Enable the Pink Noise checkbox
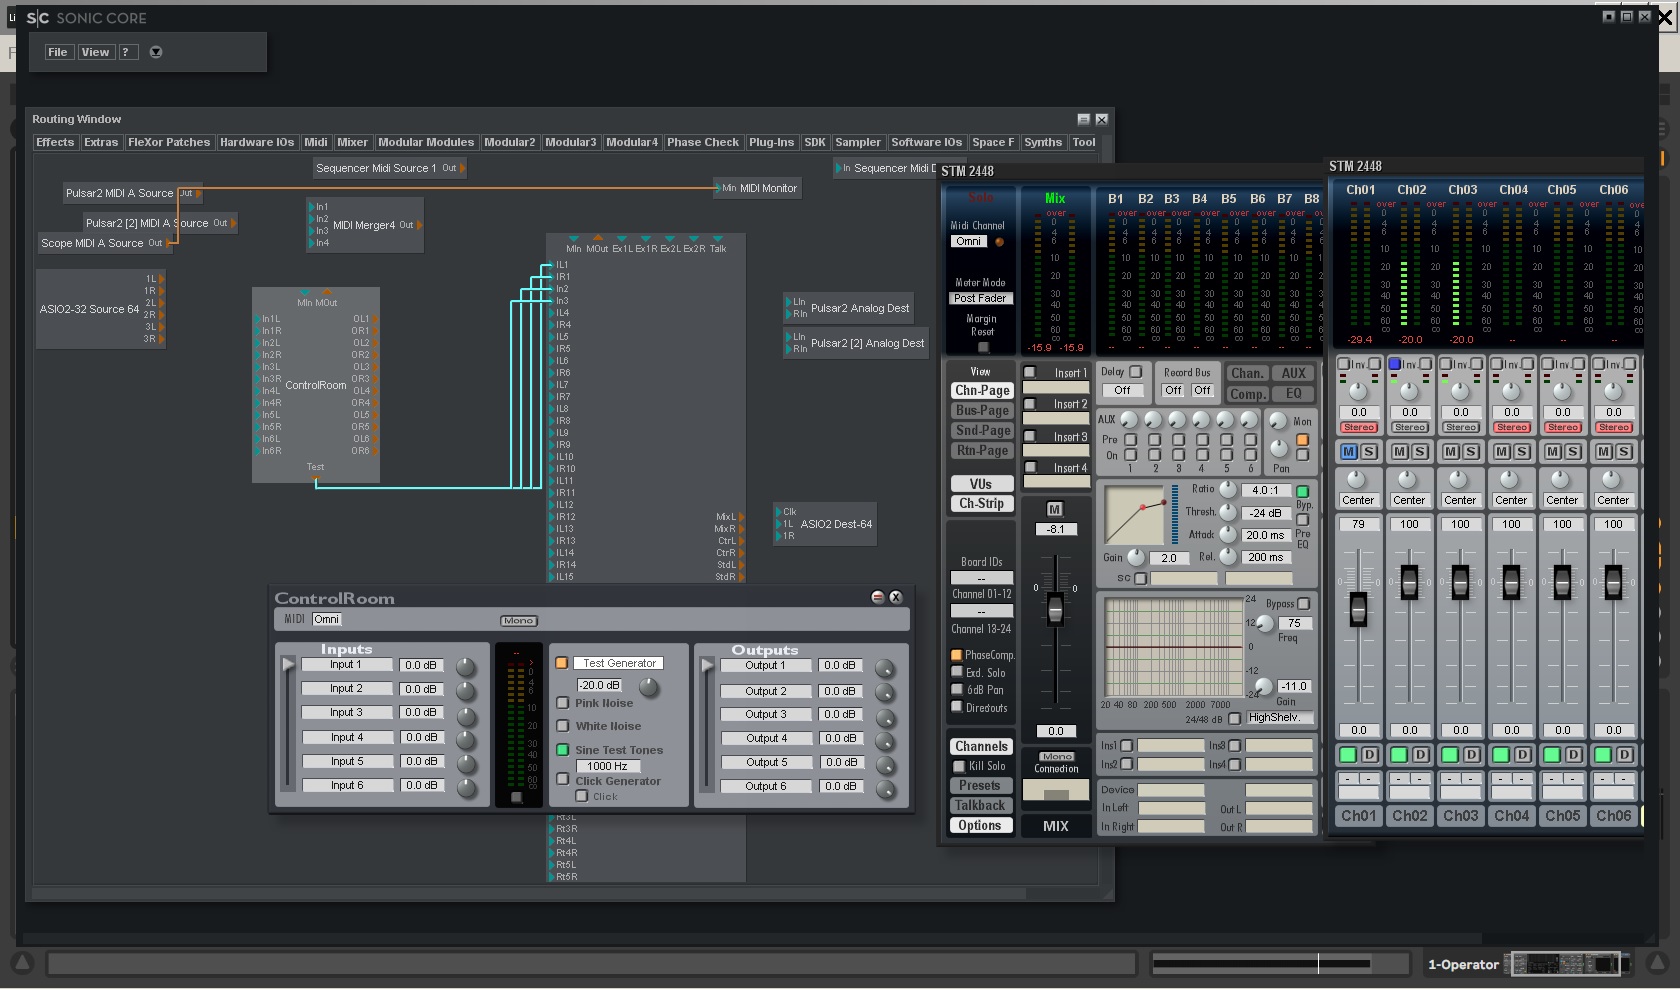 [562, 703]
